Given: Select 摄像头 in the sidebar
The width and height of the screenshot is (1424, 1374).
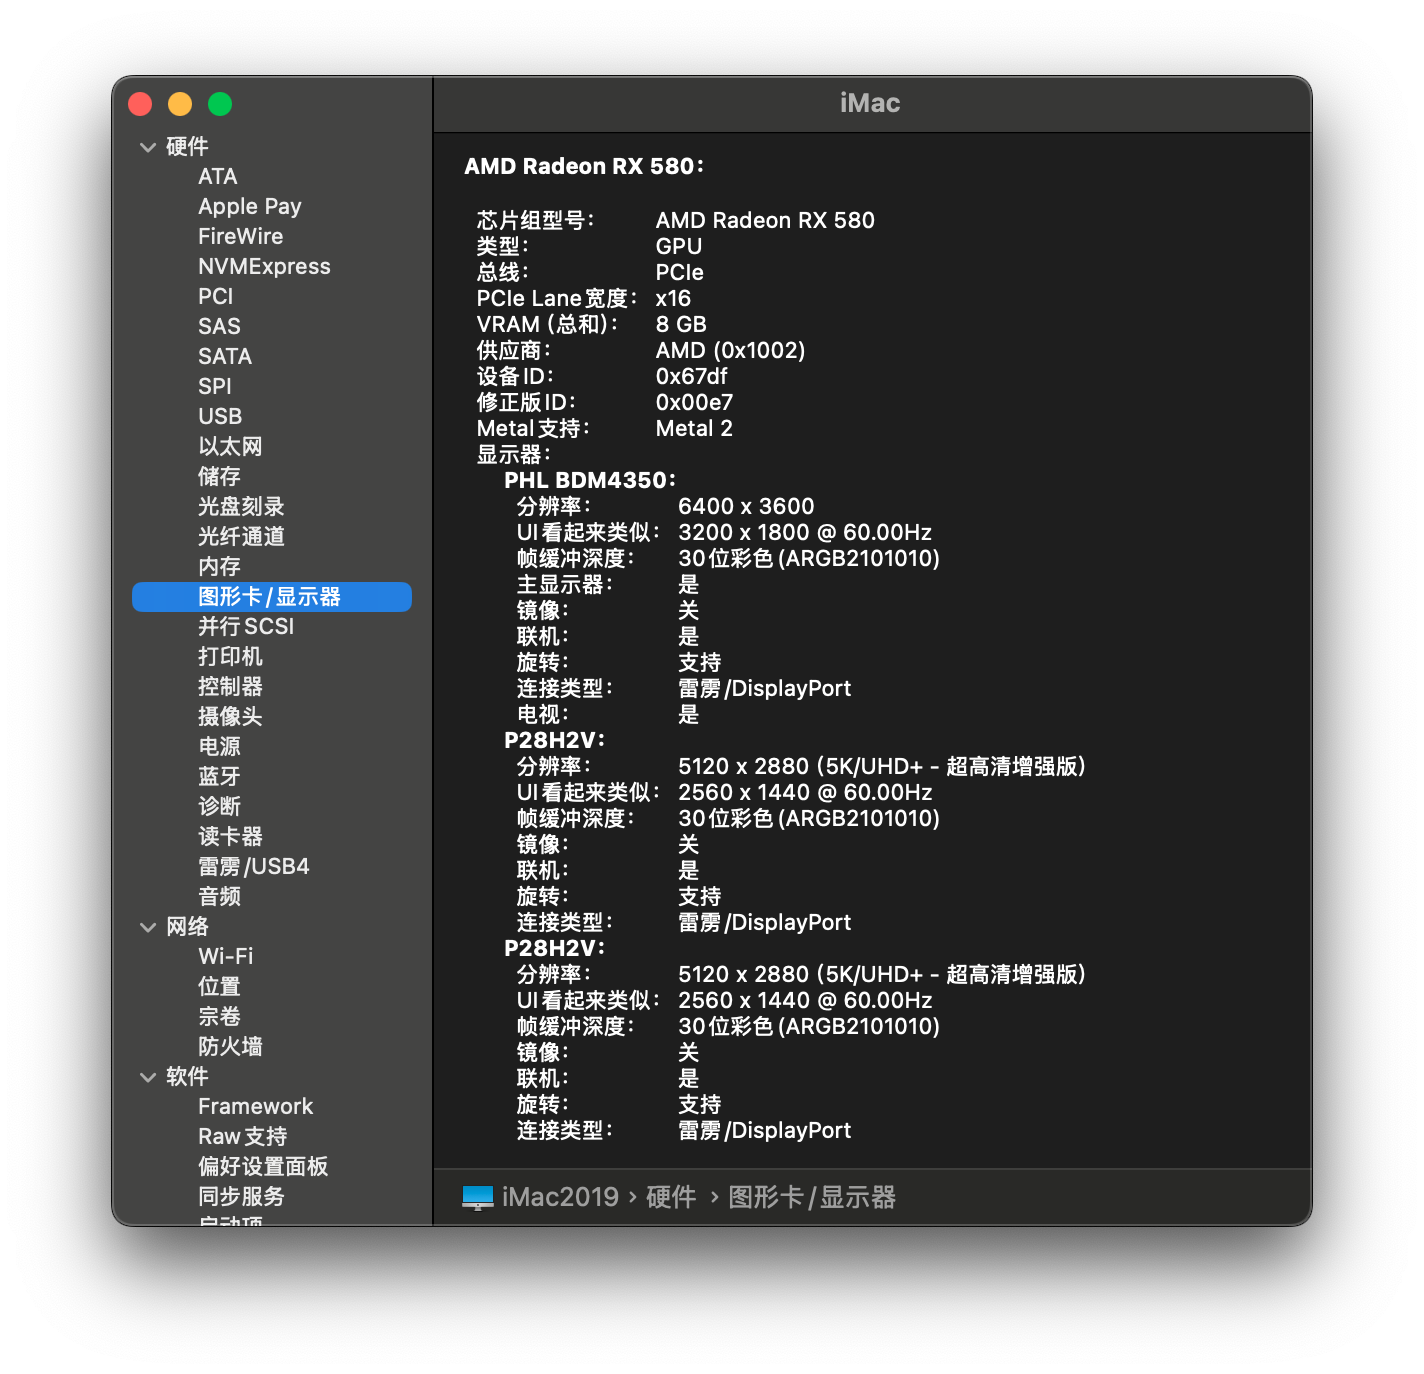Looking at the screenshot, I should (x=230, y=716).
